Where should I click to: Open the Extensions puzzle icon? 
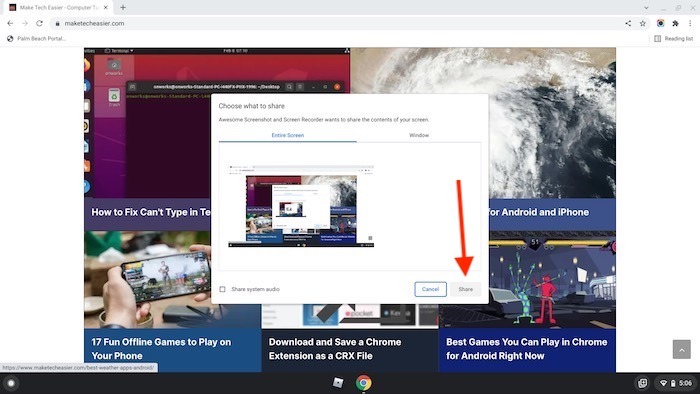coord(675,23)
